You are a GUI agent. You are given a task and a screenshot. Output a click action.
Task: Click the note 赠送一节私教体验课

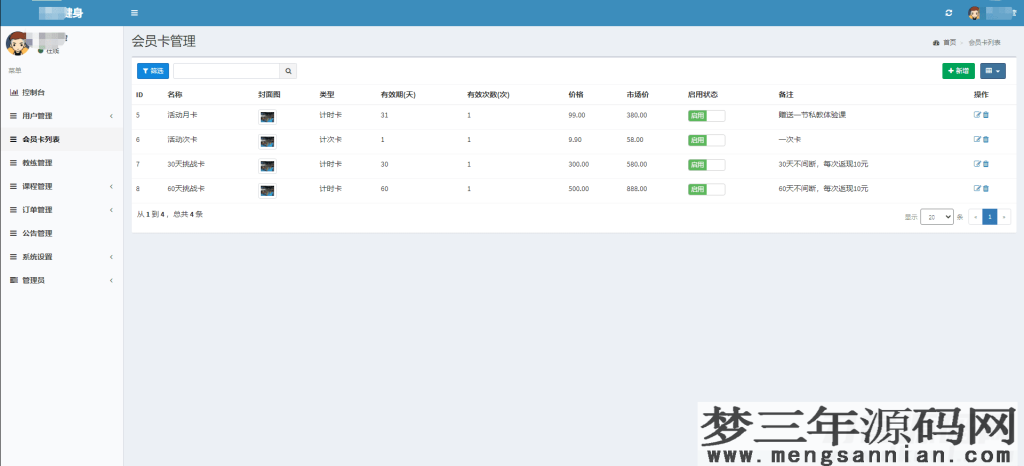[812, 115]
